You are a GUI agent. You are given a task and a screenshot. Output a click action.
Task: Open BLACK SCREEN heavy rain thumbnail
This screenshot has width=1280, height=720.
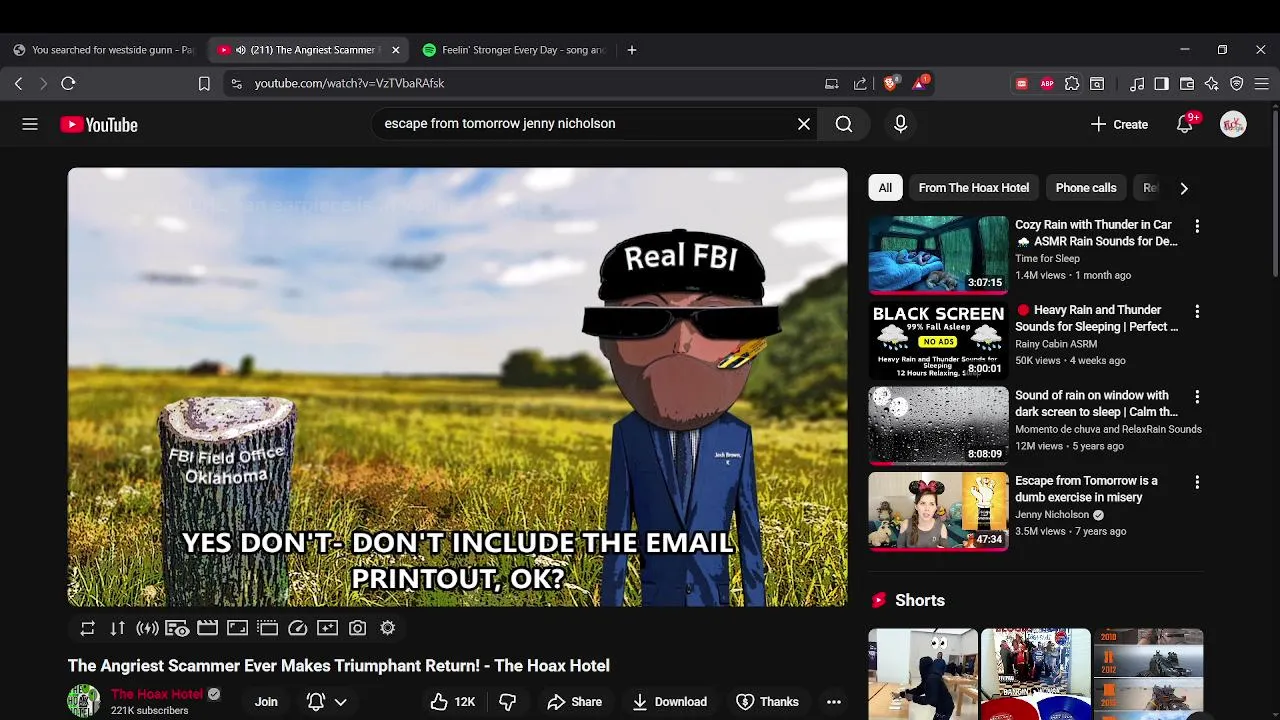(x=938, y=340)
